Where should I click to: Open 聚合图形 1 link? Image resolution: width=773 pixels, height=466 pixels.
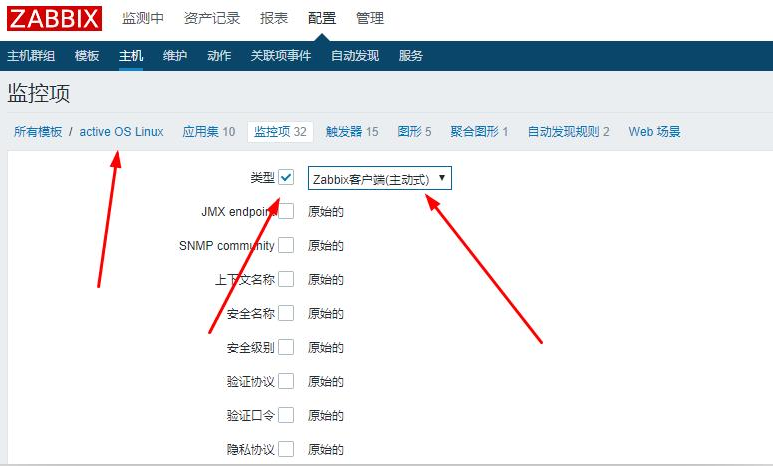[479, 132]
